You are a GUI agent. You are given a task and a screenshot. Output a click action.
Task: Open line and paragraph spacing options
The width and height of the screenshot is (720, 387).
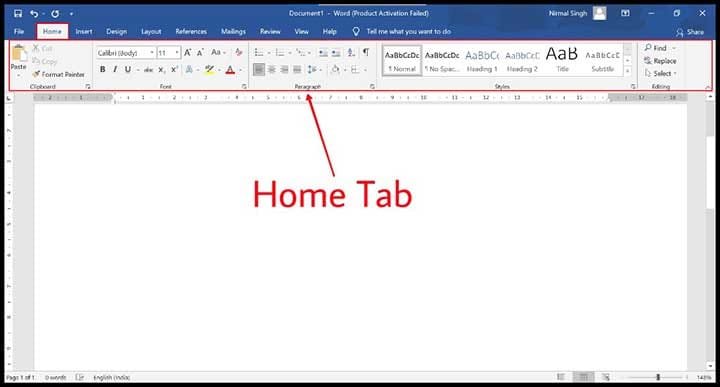tap(312, 69)
